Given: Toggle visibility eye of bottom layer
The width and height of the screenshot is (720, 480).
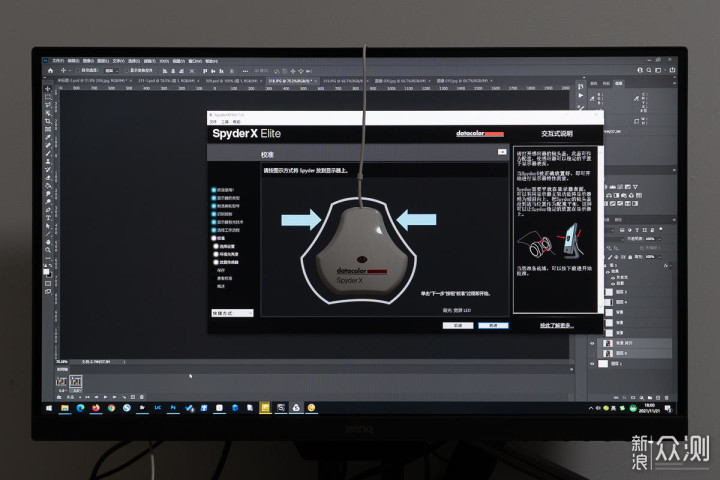Looking at the screenshot, I should point(592,364).
